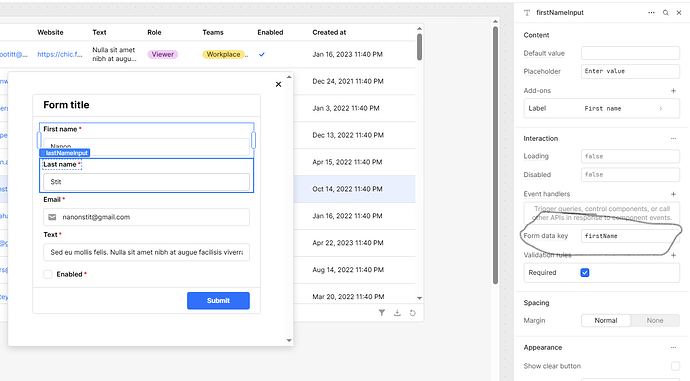Image resolution: width=690 pixels, height=381 pixels.
Task: Add a validation rule with plus icon
Action: (673, 255)
